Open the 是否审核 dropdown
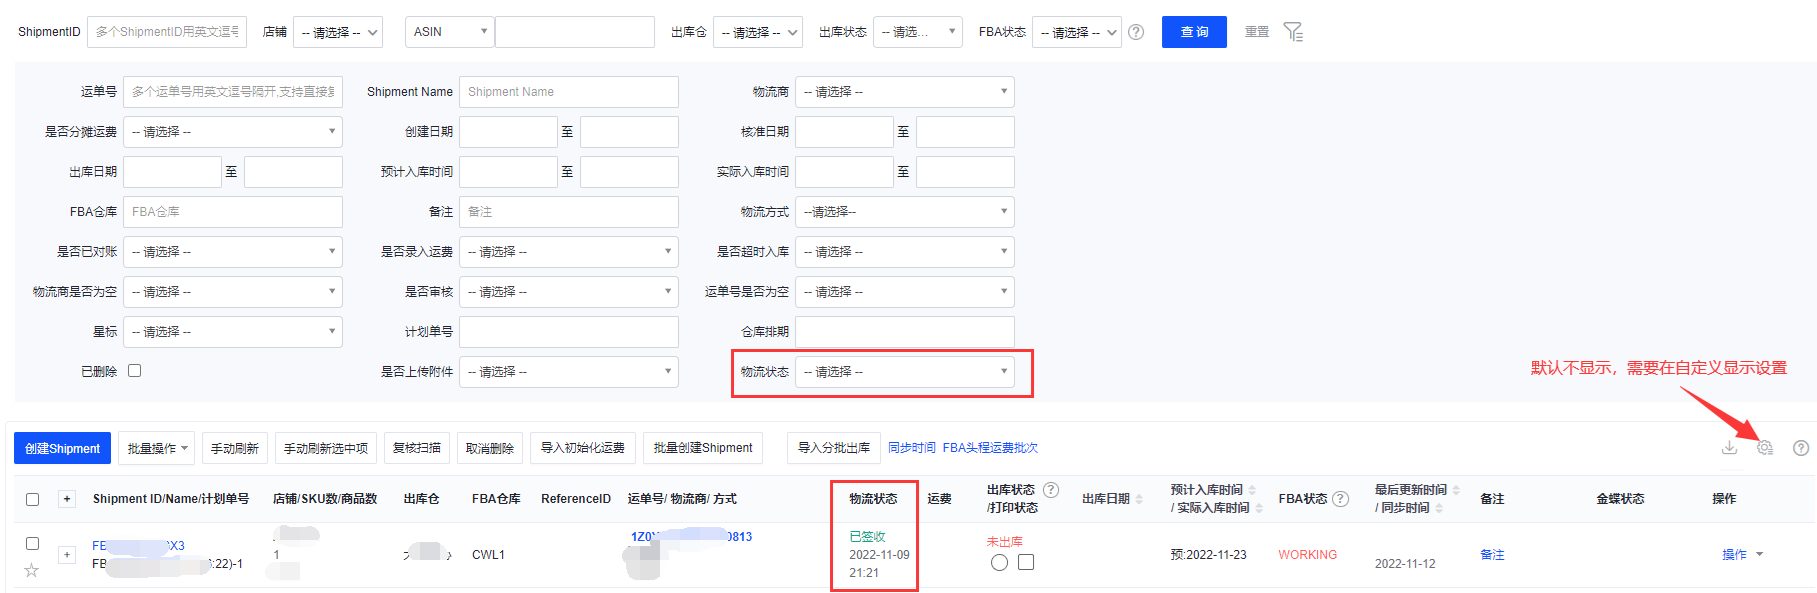Viewport: 1817px width, 593px height. [x=568, y=292]
